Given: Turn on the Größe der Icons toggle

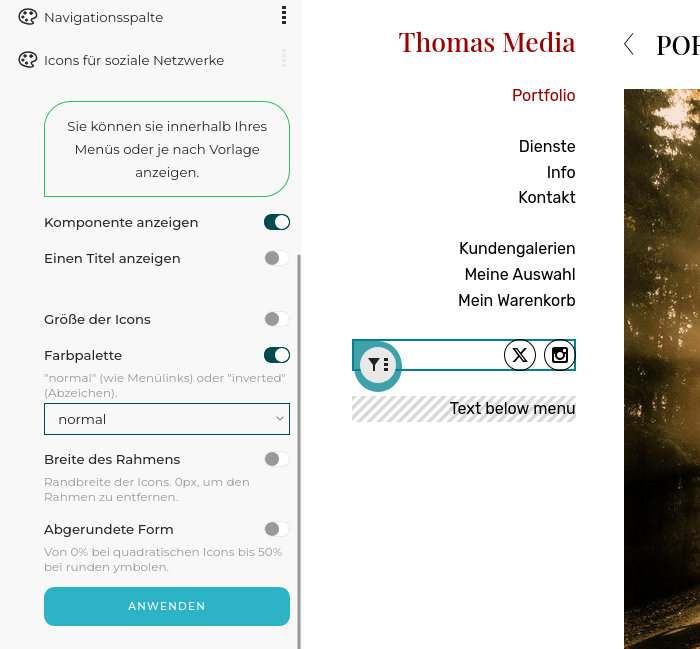Looking at the screenshot, I should pos(277,319).
